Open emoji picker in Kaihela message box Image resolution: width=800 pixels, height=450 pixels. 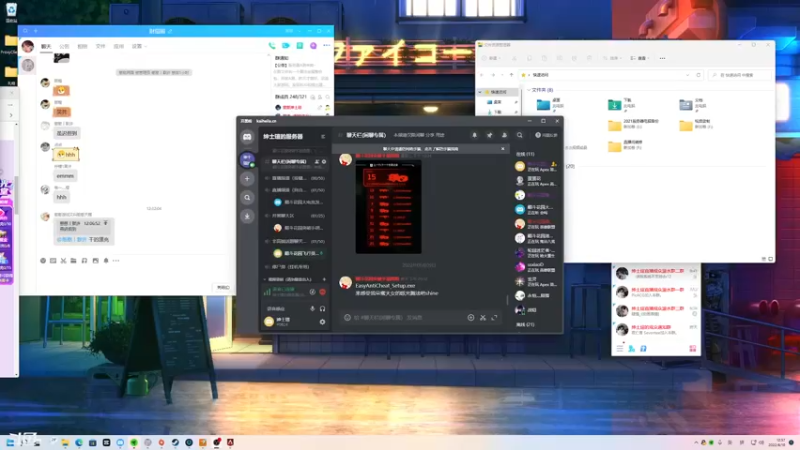[347, 317]
